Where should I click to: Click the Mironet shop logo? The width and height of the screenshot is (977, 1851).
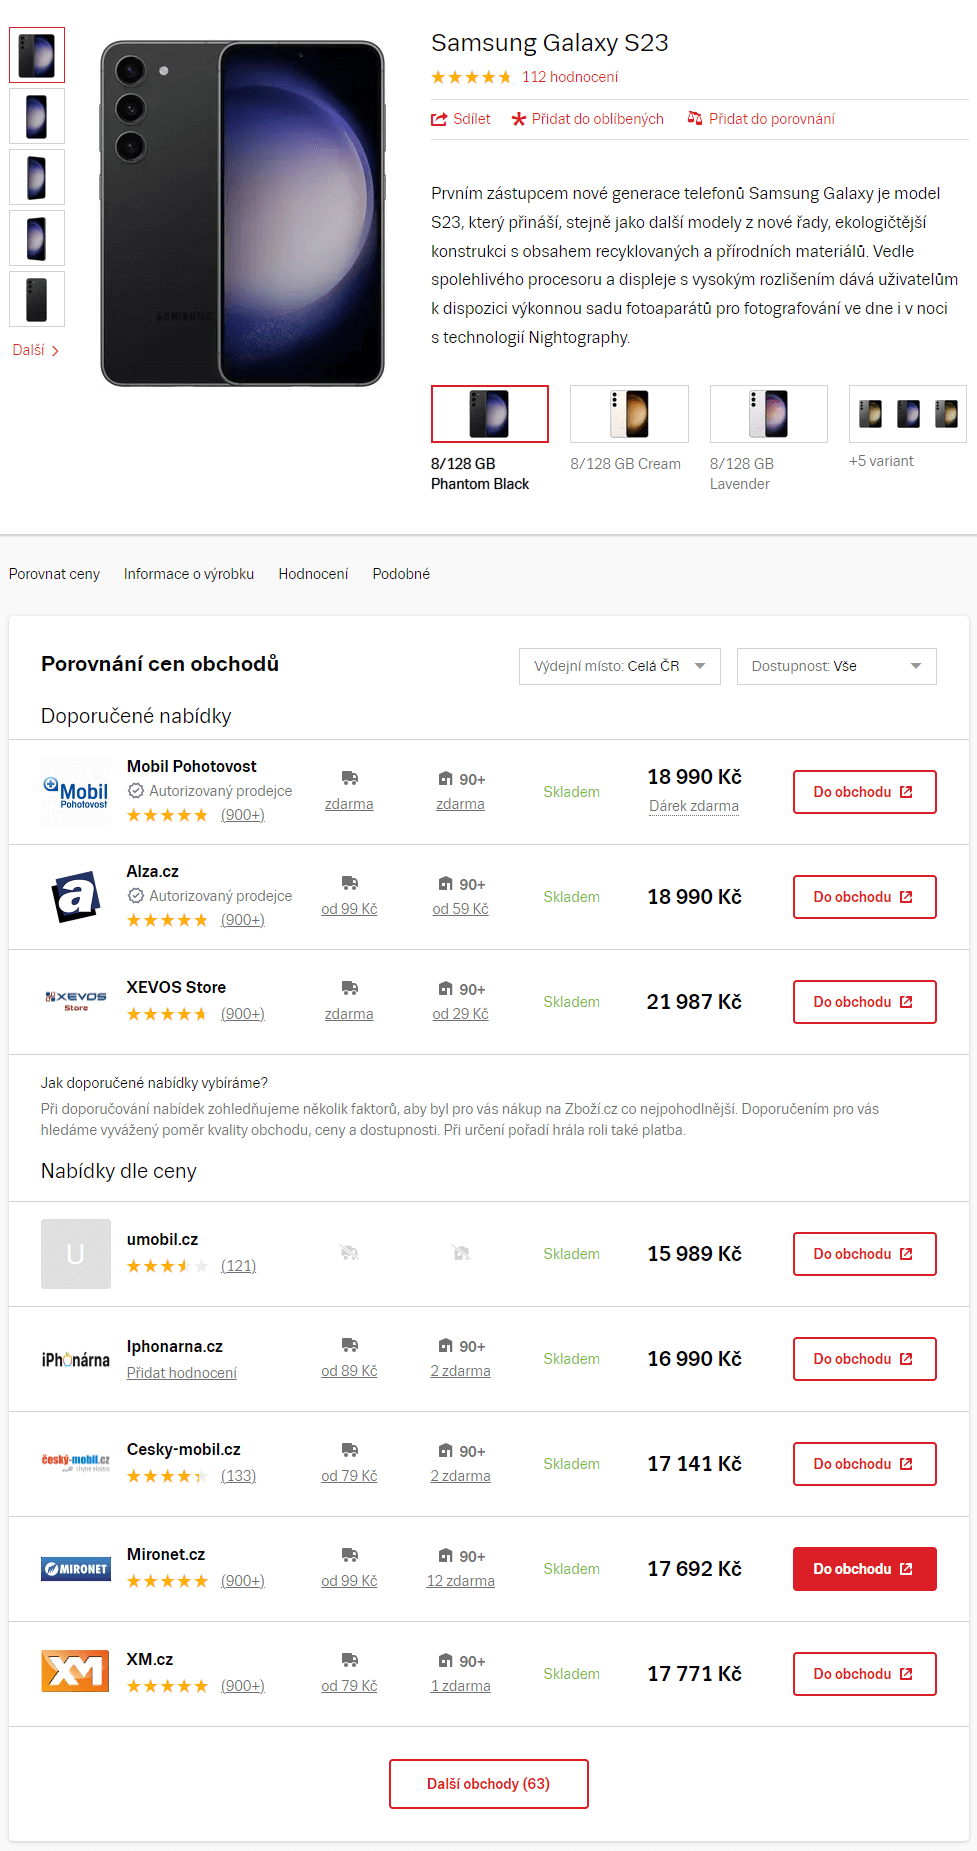pos(76,1569)
